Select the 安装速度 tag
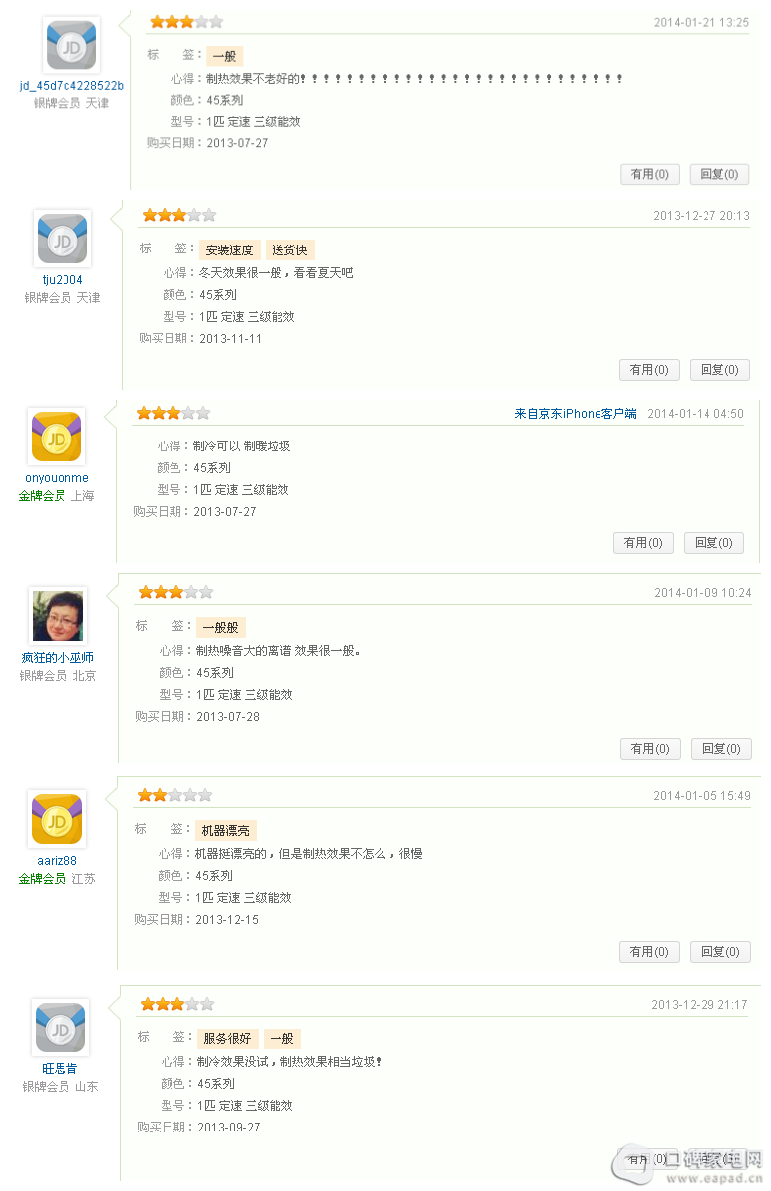 (x=229, y=250)
